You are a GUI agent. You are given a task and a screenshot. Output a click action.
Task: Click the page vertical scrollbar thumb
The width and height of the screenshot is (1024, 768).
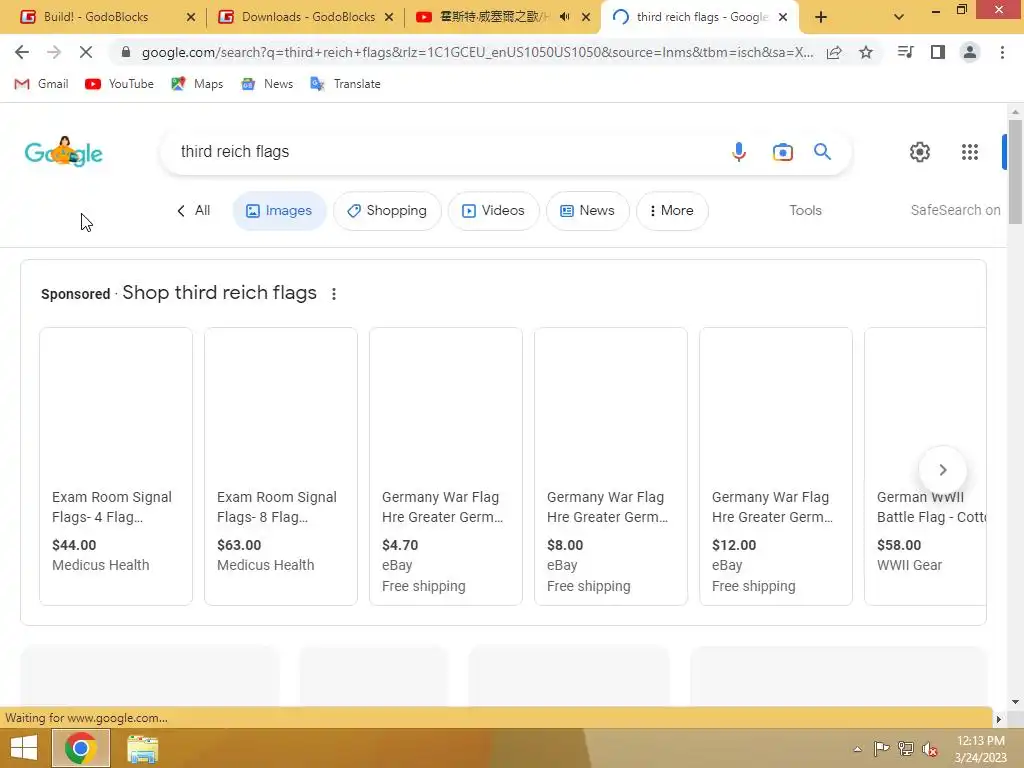click(1015, 172)
